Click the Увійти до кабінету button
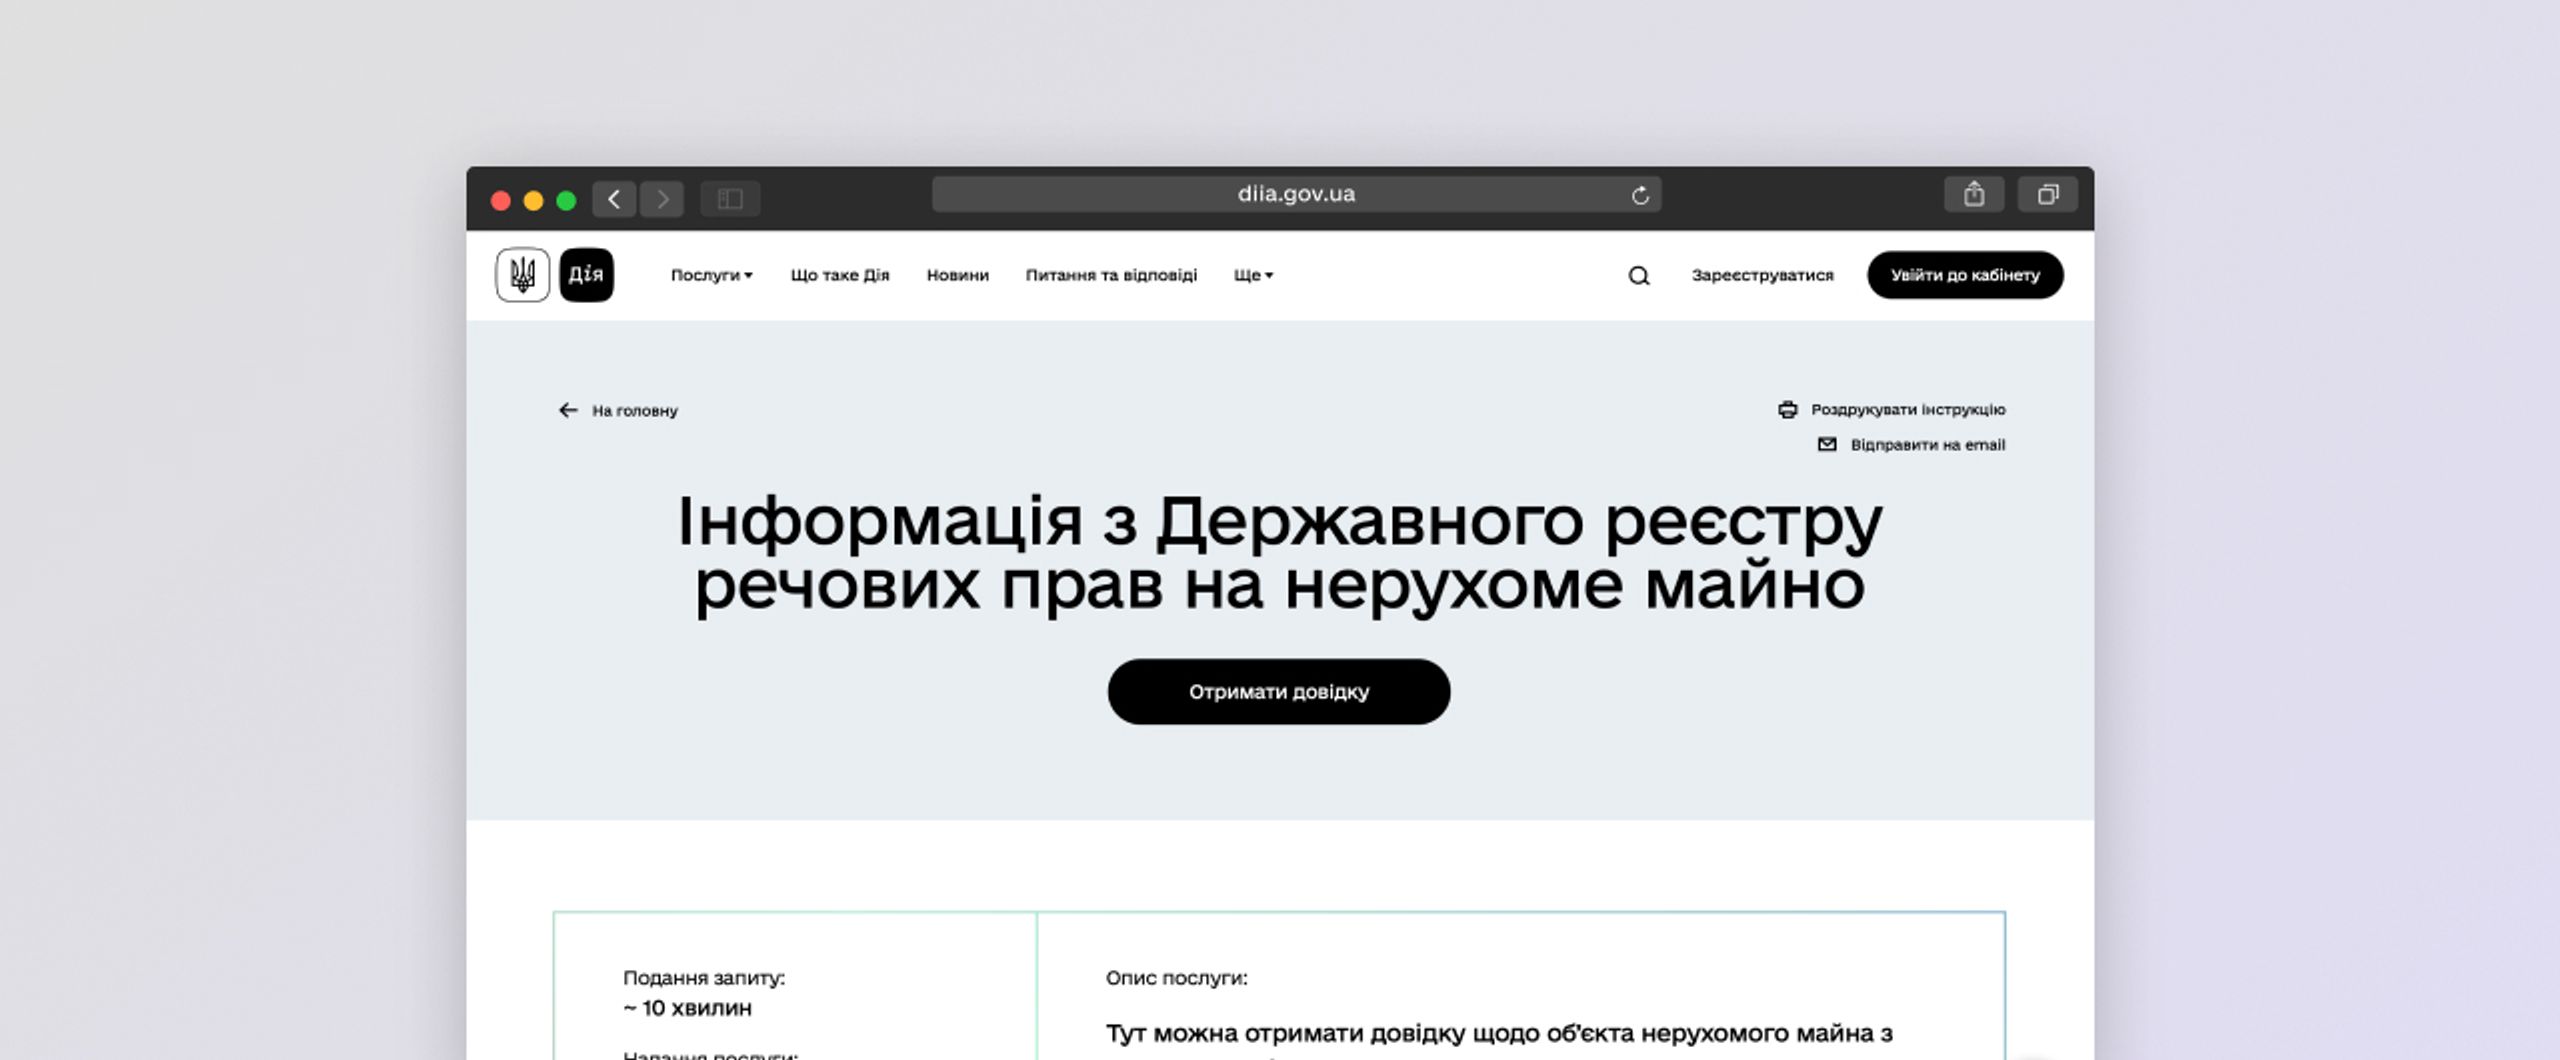2560x1060 pixels. click(1964, 275)
